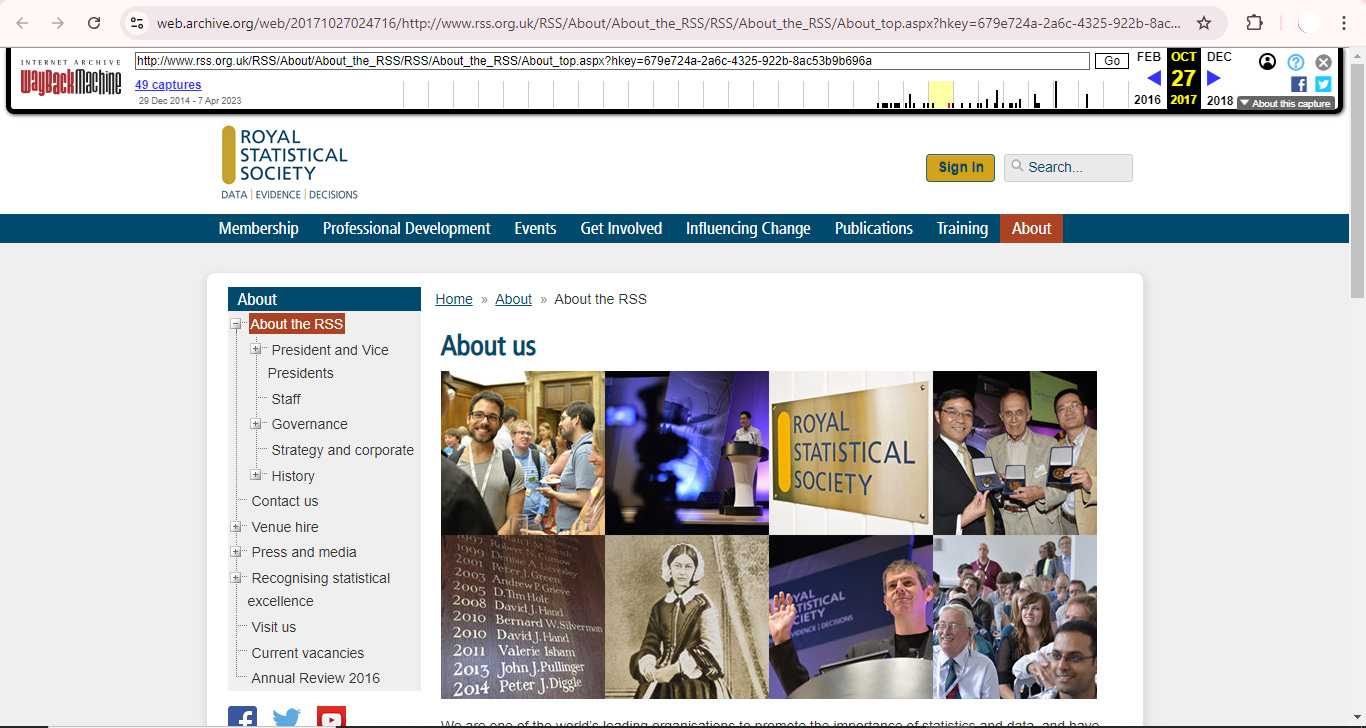This screenshot has height=728, width=1366.
Task: Select the highlighted About the RSS tree item
Action: (296, 324)
